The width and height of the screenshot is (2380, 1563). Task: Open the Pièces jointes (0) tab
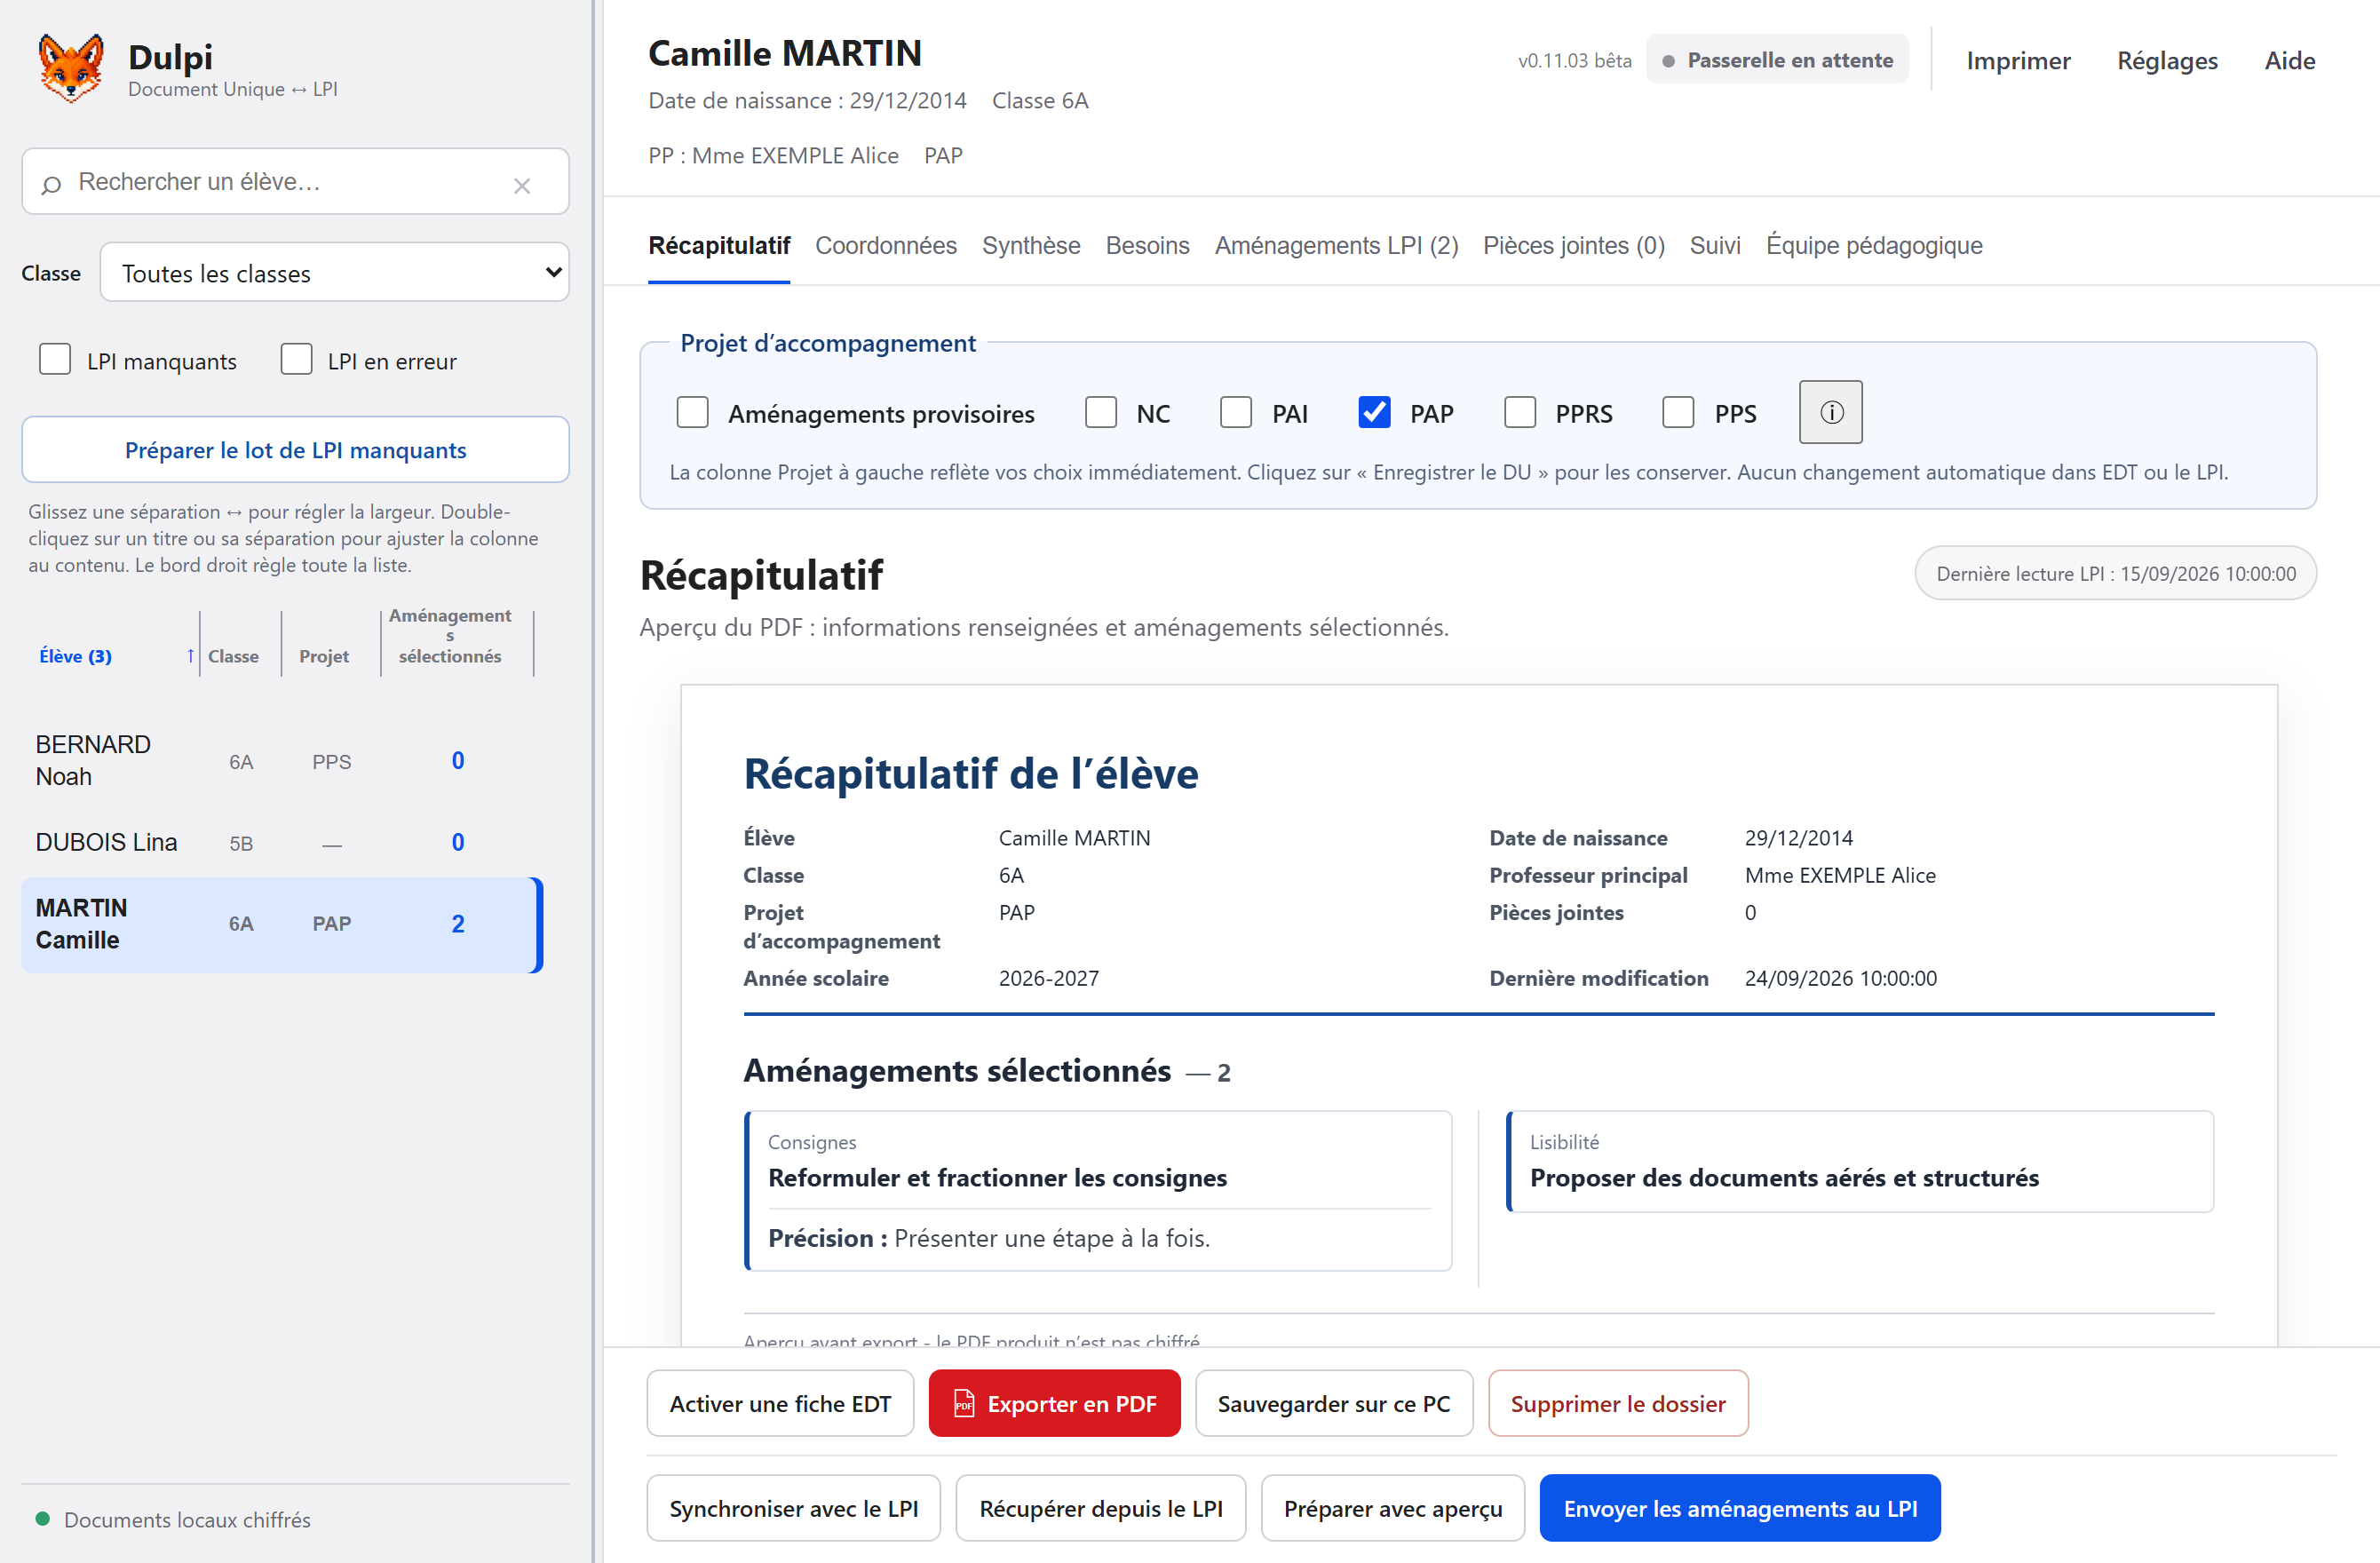pos(1573,246)
